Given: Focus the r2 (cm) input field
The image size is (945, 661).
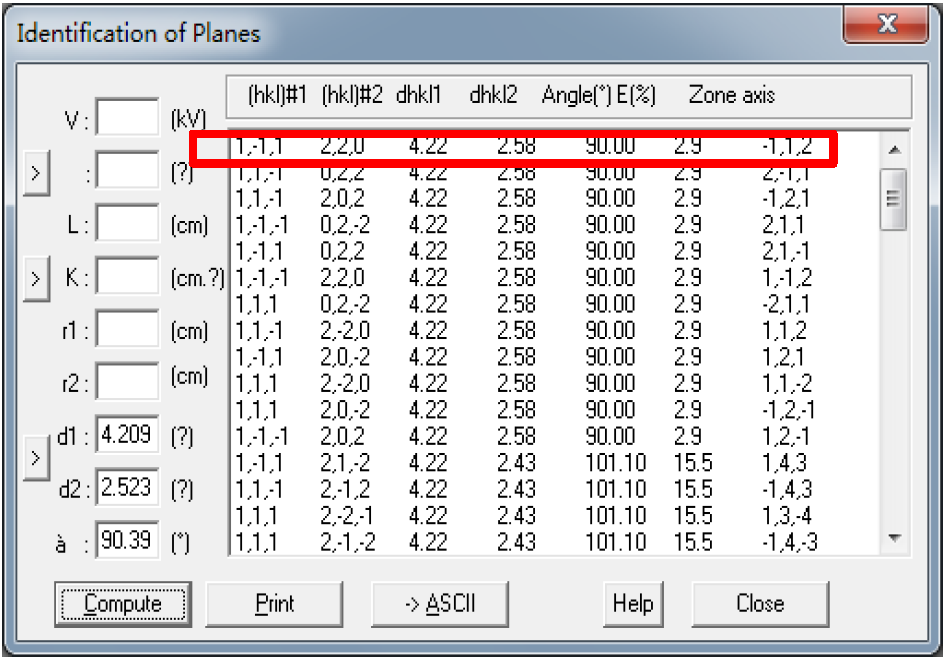Looking at the screenshot, I should 127,381.
